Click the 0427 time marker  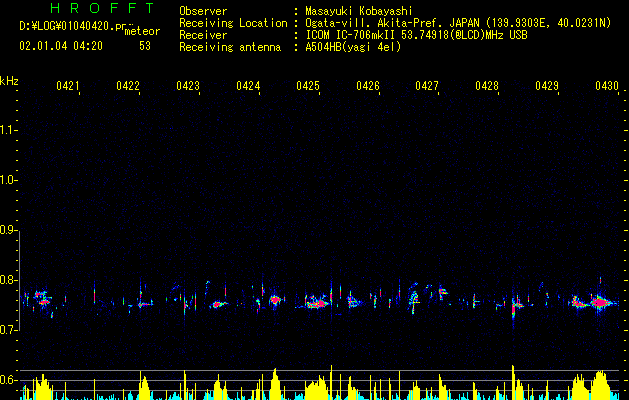click(427, 86)
